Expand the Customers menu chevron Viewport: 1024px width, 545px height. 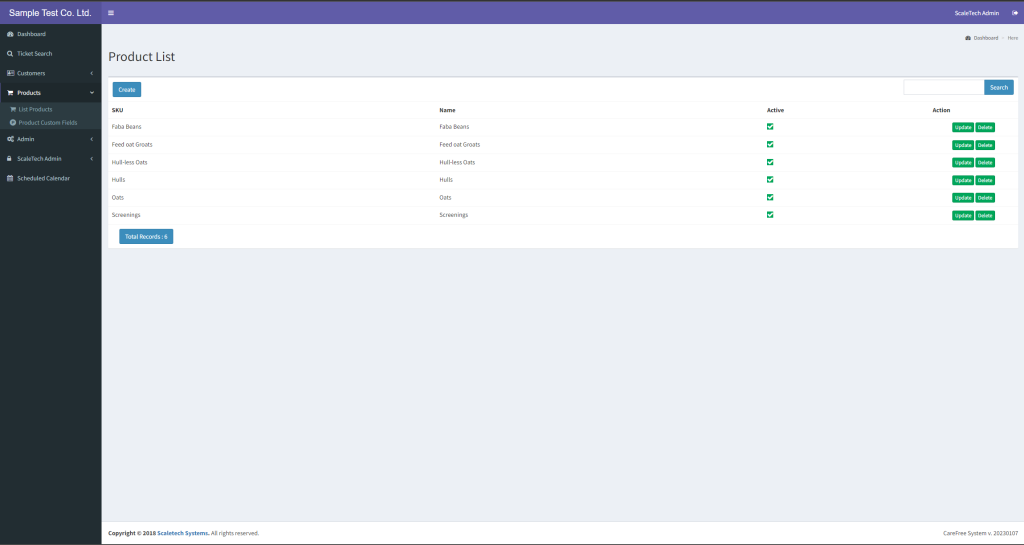pos(92,73)
